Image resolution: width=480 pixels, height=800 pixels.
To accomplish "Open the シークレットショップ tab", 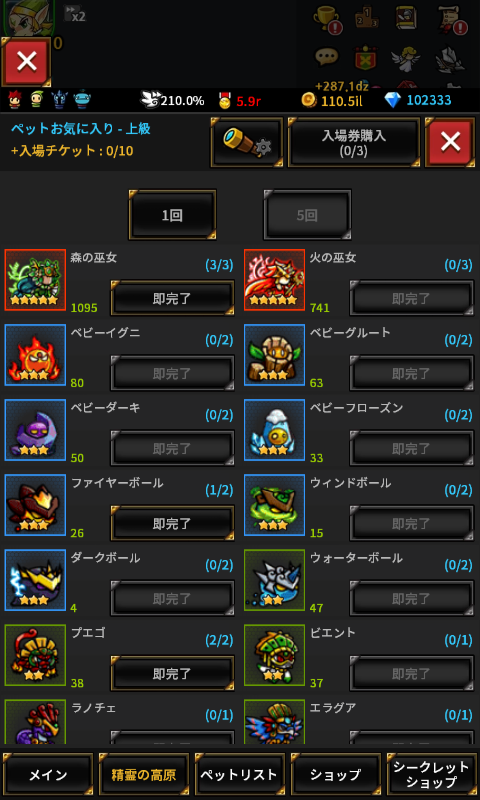I will [432, 774].
